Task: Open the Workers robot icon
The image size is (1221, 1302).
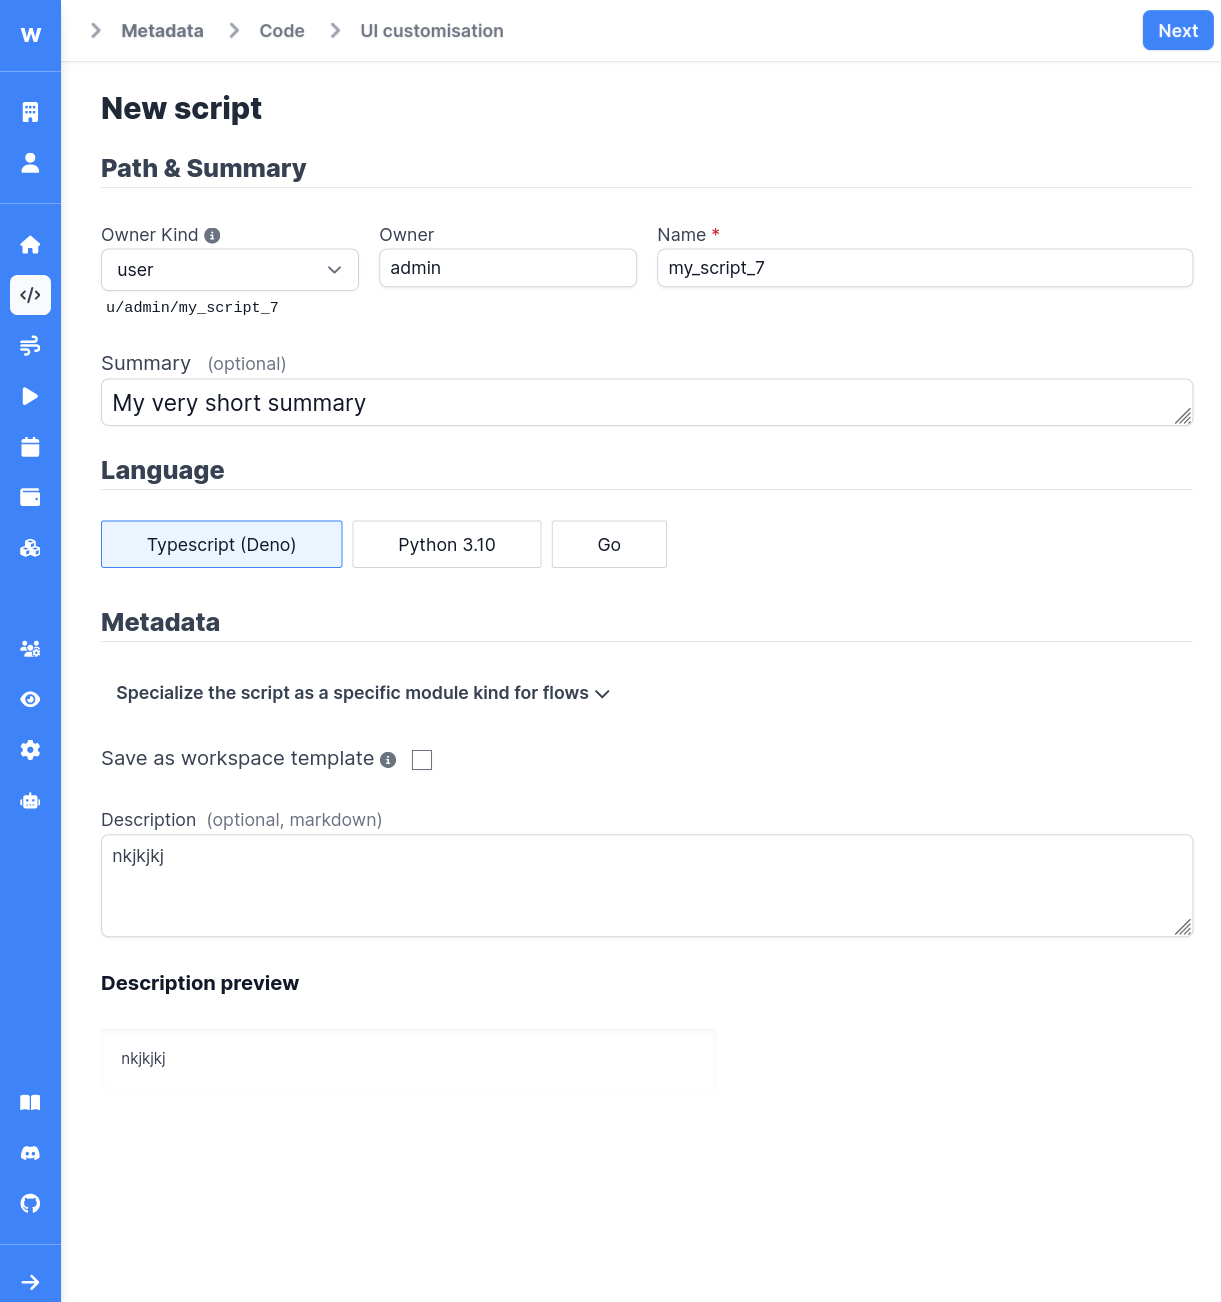Action: coord(30,800)
